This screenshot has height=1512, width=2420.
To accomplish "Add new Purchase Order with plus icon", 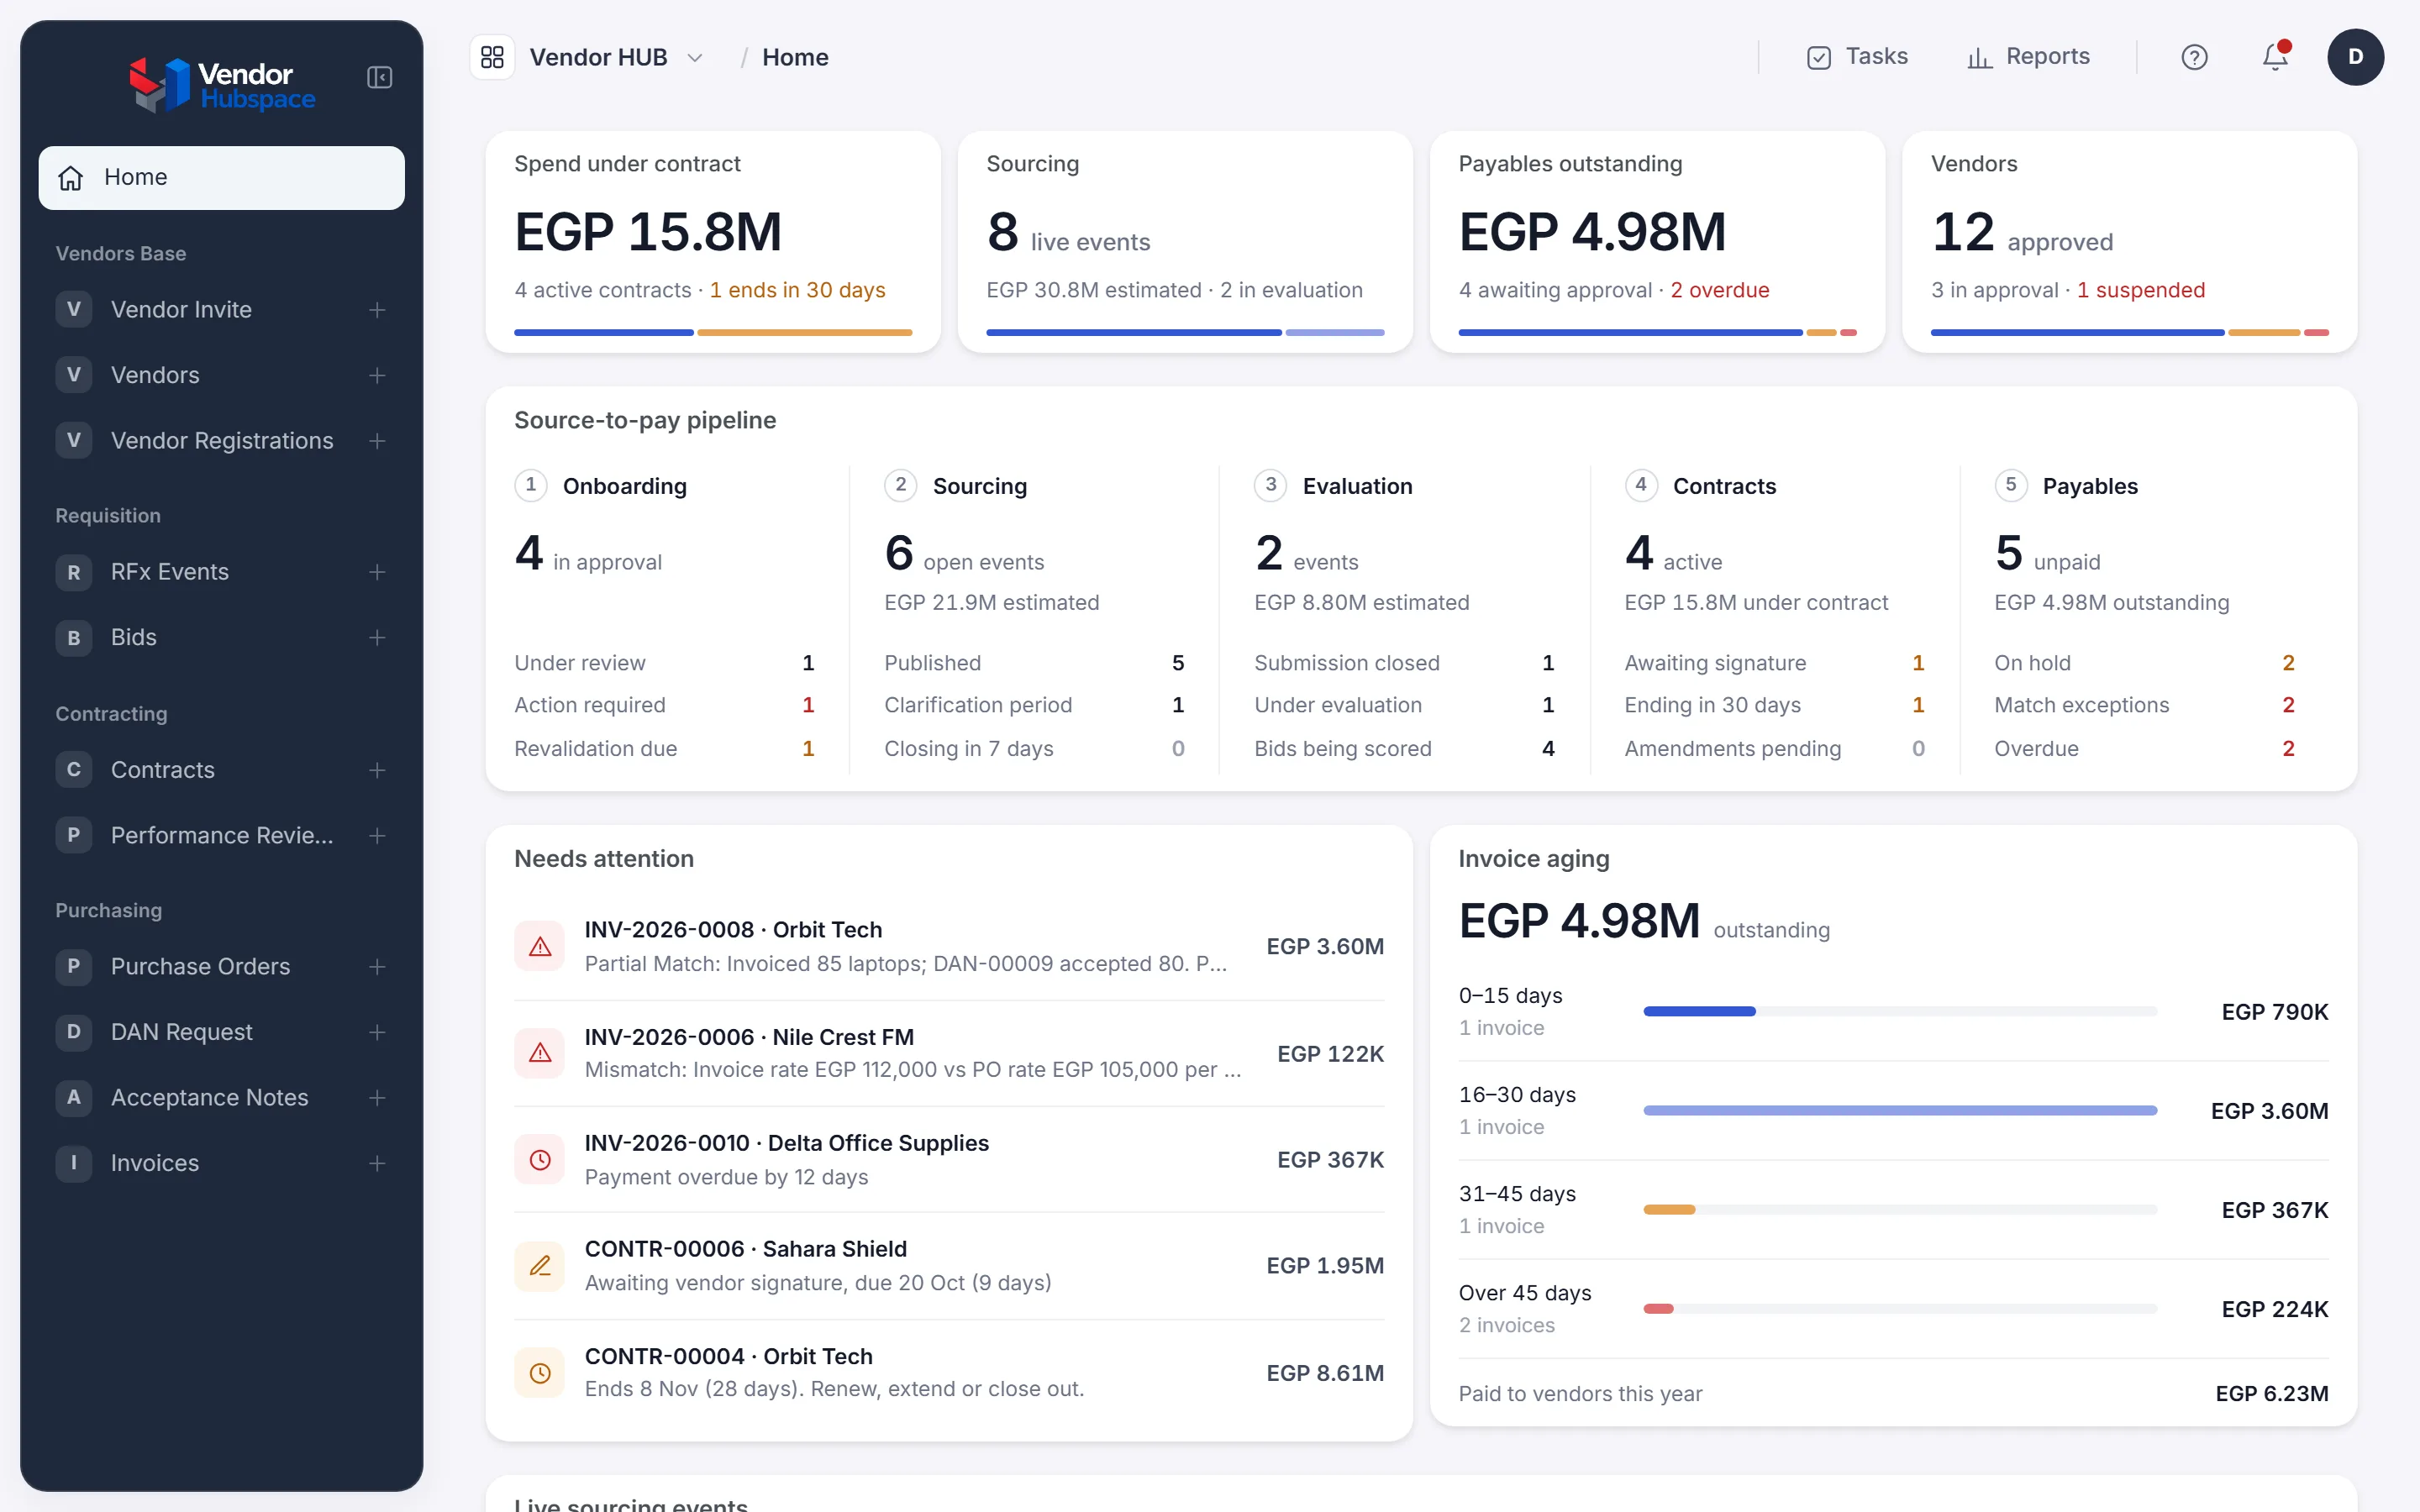I will [377, 967].
